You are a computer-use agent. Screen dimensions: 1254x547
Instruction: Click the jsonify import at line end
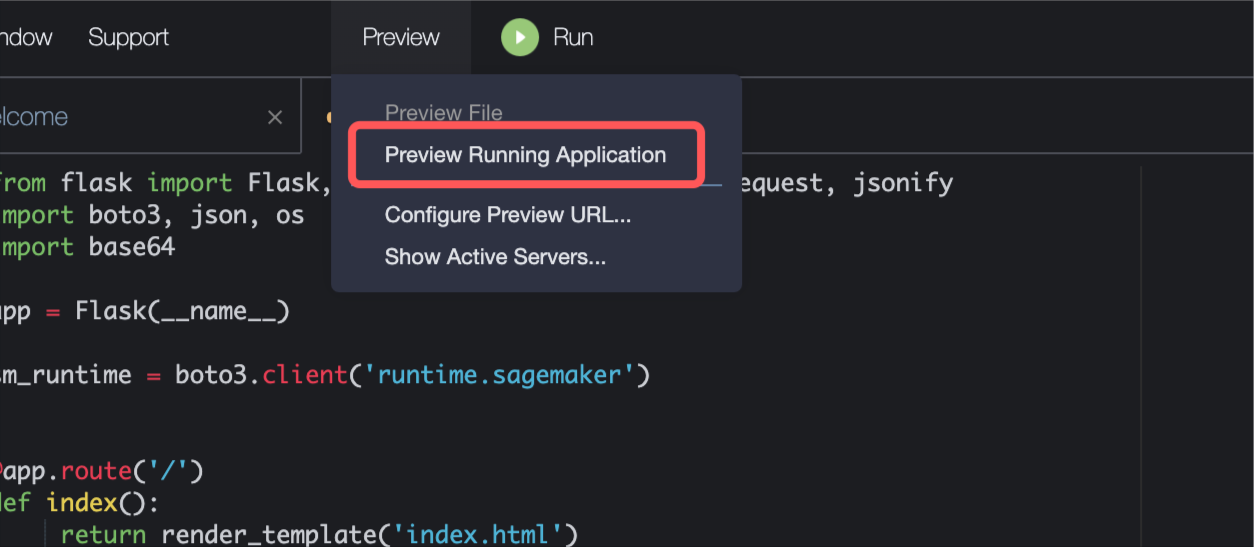[x=903, y=183]
